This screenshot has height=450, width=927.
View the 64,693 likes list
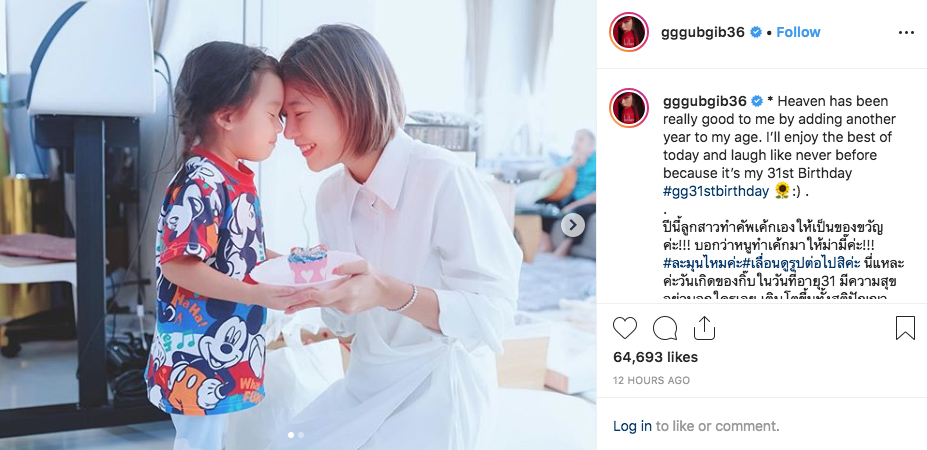click(x=655, y=357)
